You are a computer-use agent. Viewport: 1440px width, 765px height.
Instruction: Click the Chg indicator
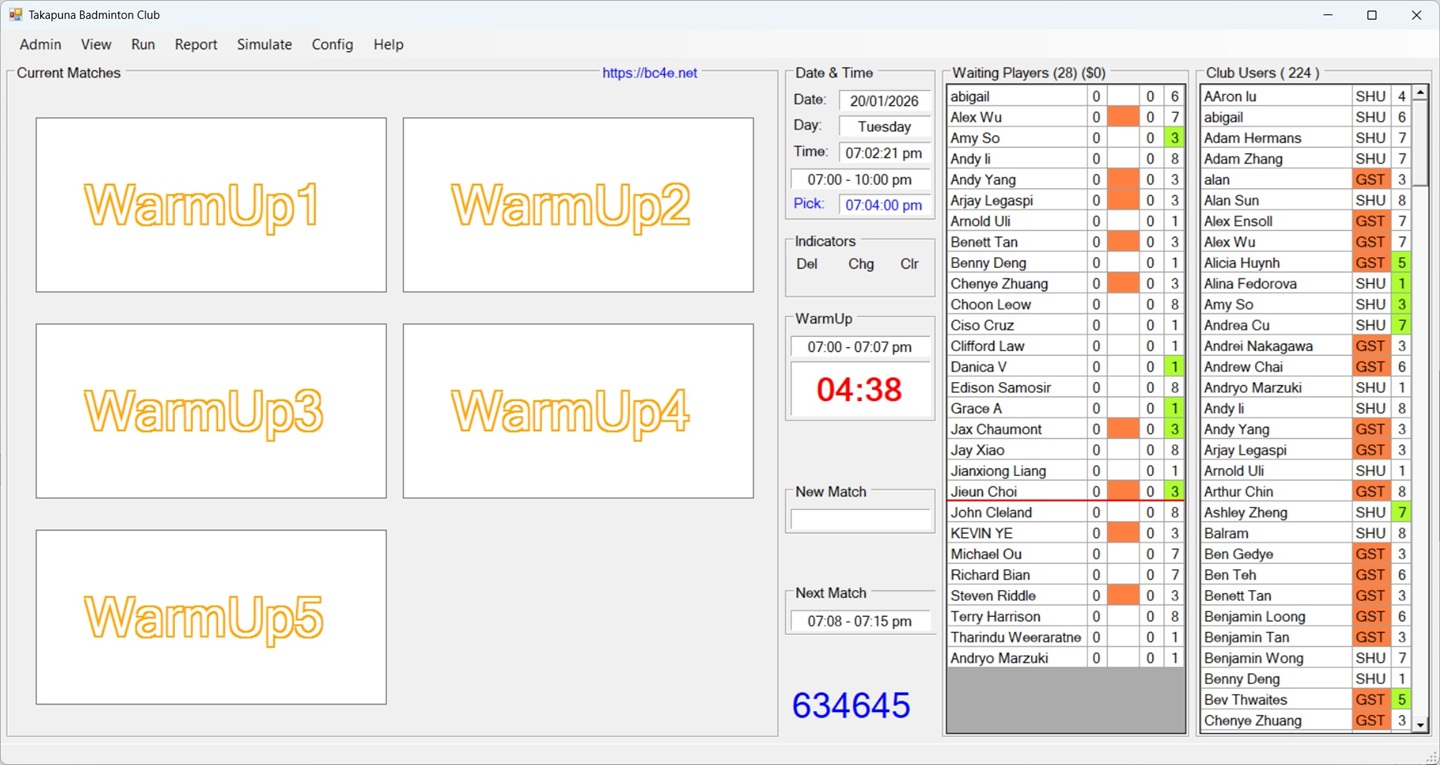(x=860, y=264)
